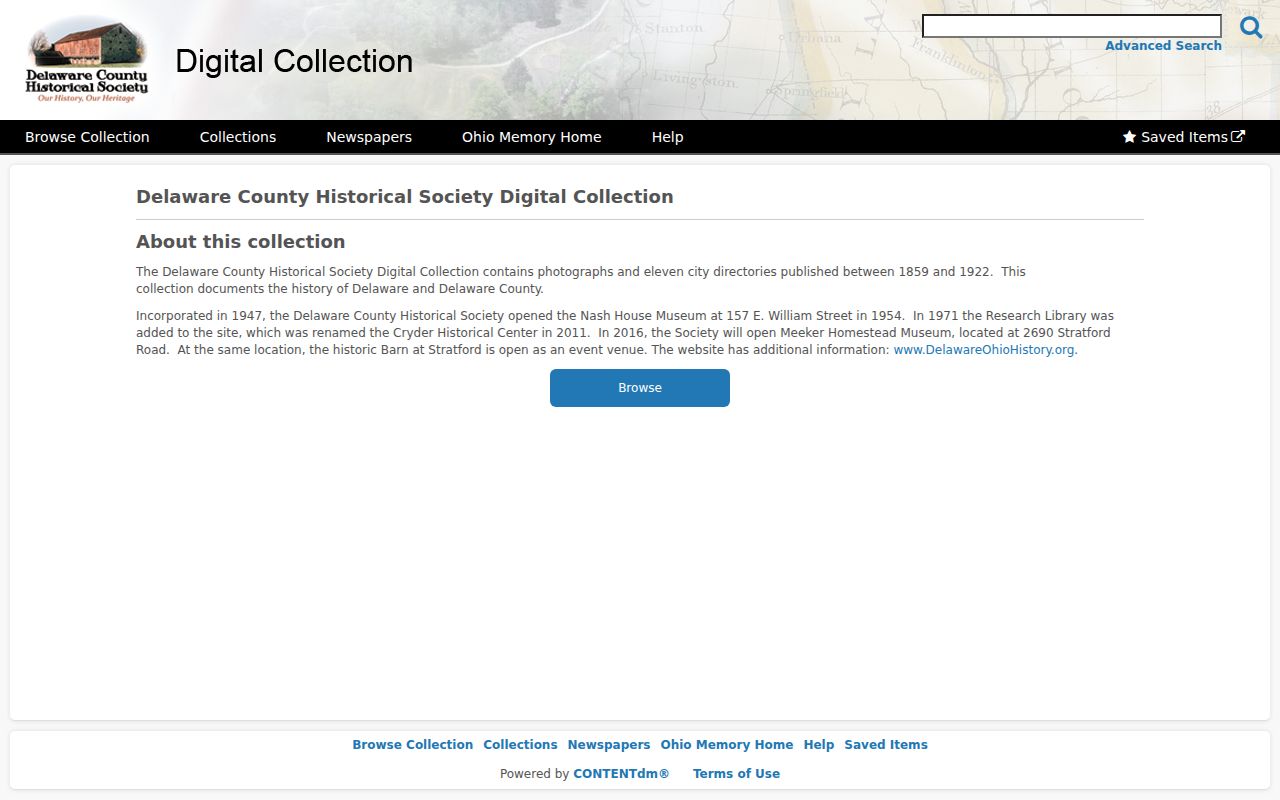Select Collections in the black navigation bar
The height and width of the screenshot is (800, 1280).
[x=238, y=137]
